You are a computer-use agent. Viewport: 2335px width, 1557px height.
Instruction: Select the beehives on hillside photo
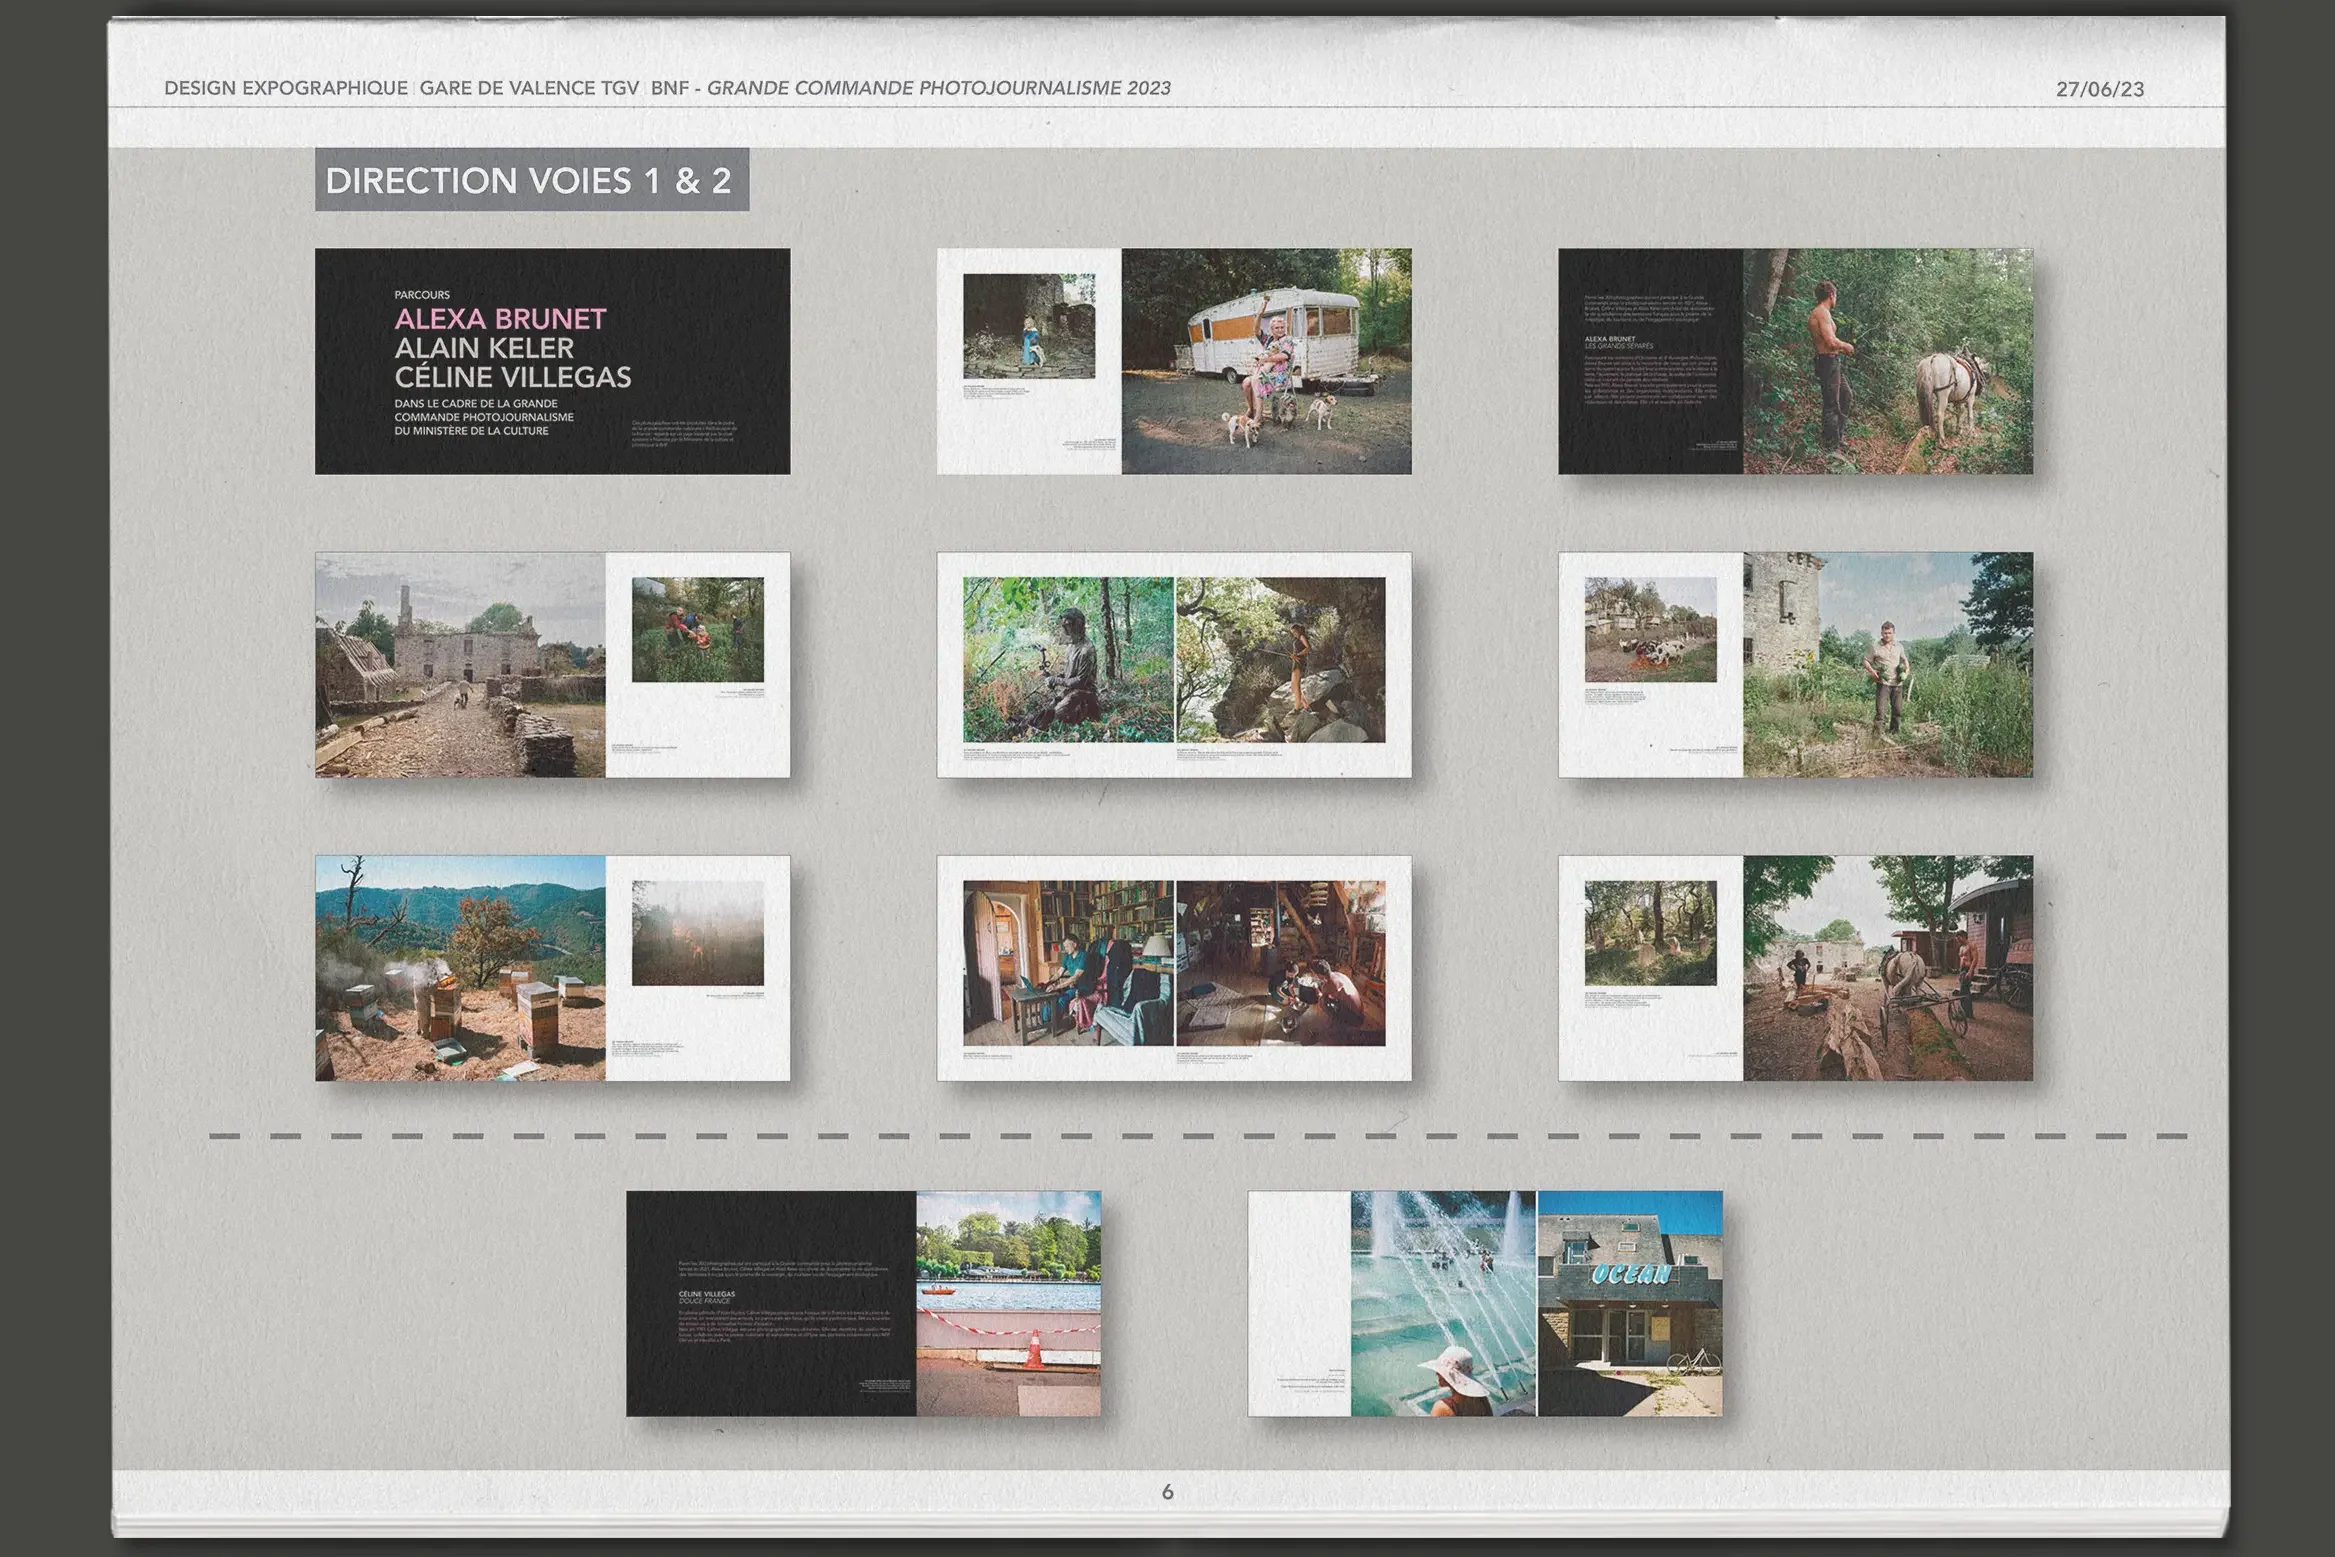tap(460, 968)
